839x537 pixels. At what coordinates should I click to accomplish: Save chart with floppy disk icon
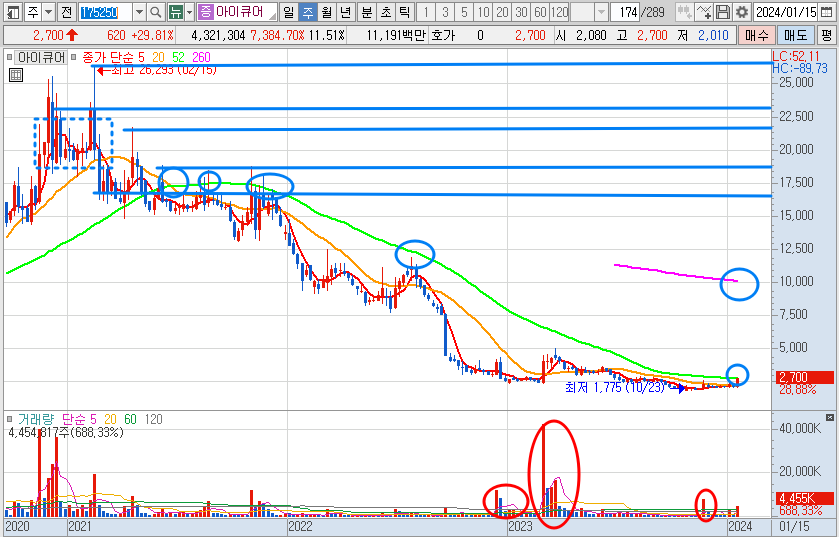point(723,12)
